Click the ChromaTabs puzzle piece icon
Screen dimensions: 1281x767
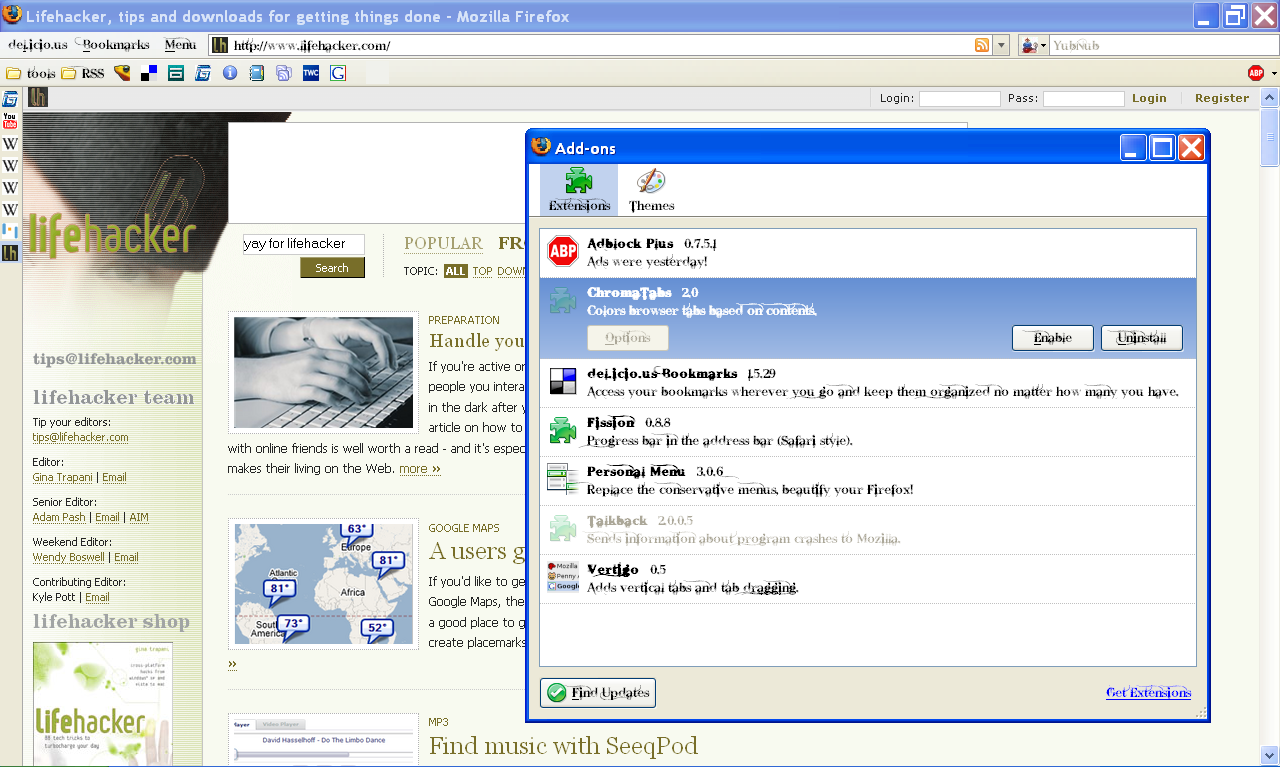pos(563,300)
